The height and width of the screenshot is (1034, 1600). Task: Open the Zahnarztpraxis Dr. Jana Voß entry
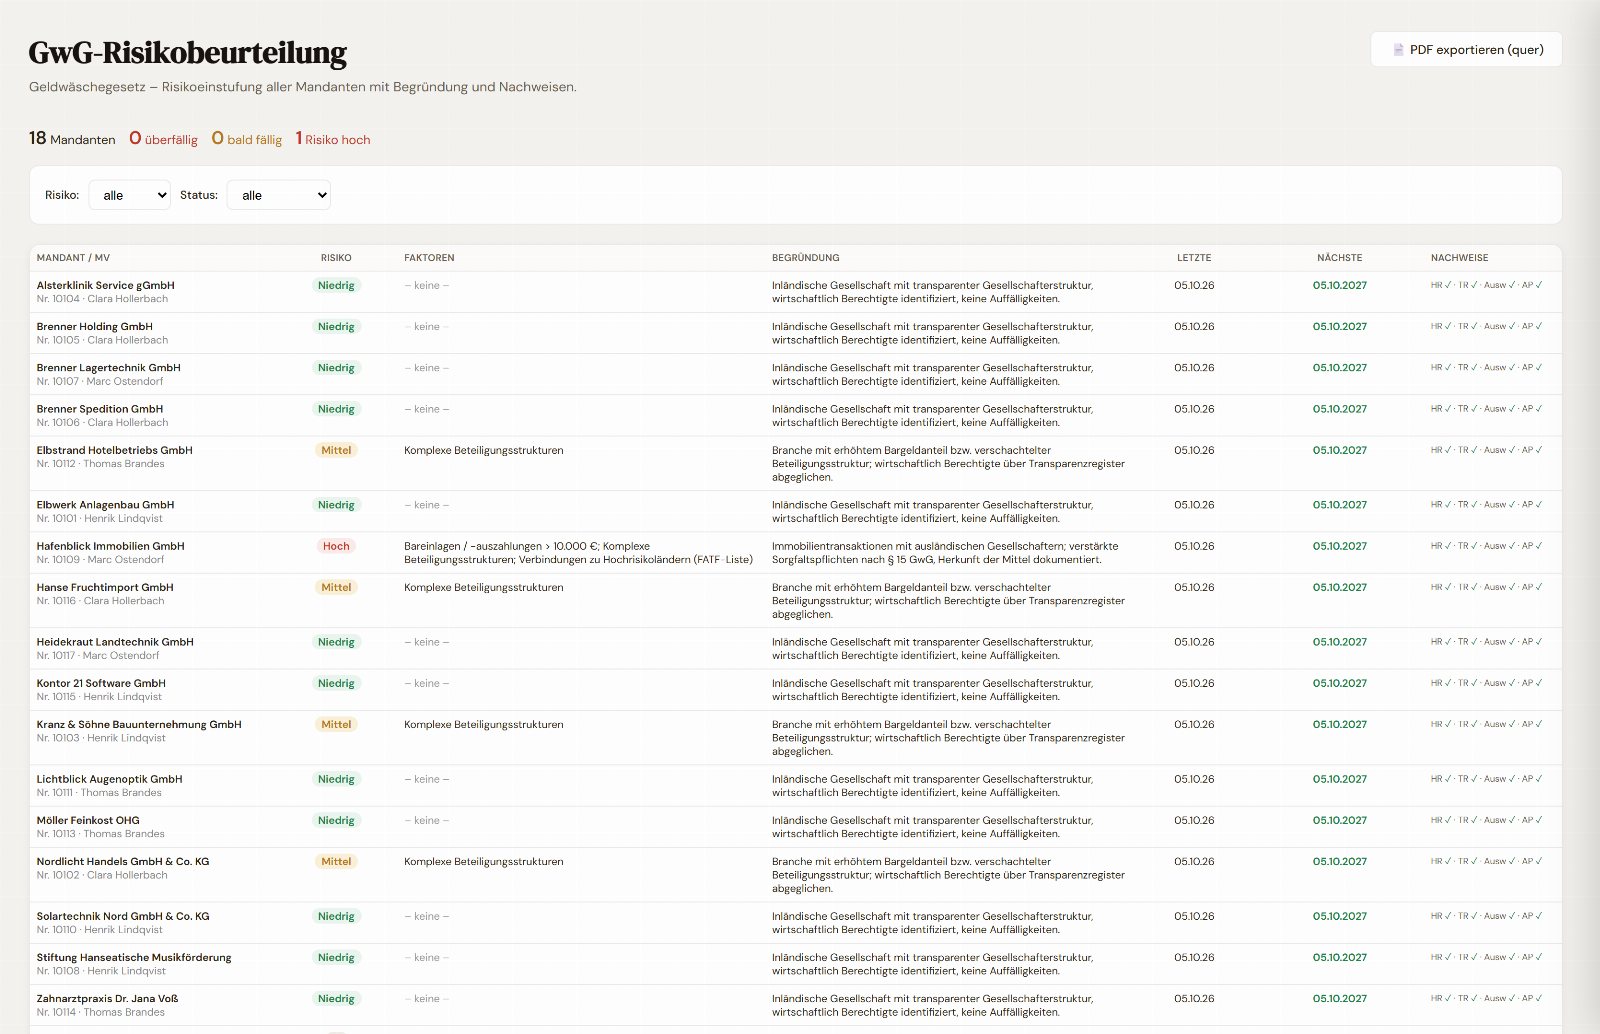108,998
